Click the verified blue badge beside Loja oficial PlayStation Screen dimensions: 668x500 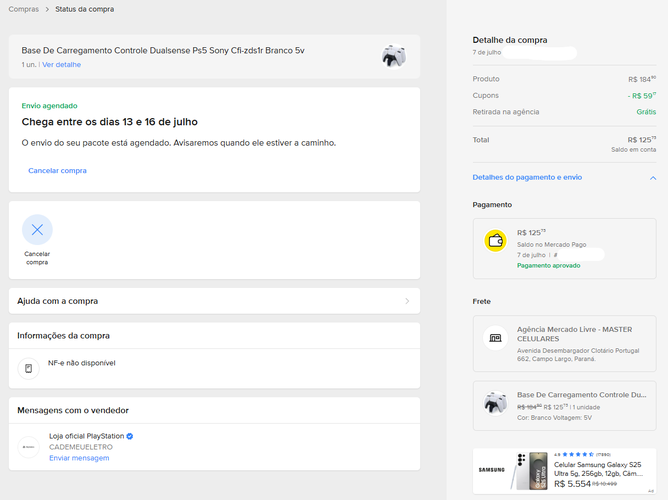(130, 436)
